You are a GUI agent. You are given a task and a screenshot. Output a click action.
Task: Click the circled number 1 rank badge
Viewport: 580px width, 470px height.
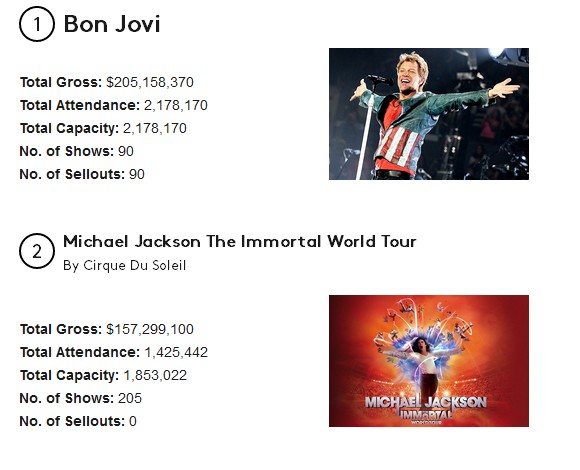37,24
